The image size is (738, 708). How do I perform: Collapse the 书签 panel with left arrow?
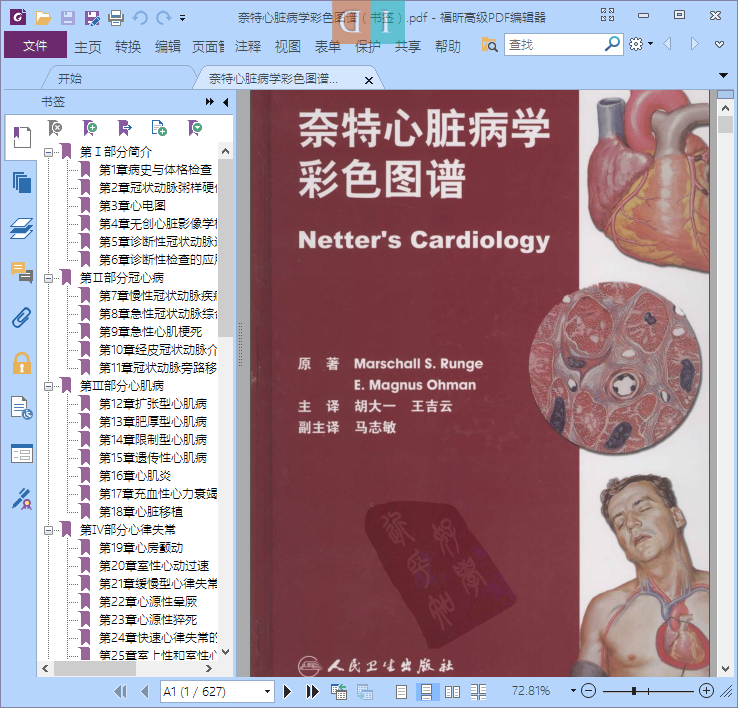tap(226, 102)
